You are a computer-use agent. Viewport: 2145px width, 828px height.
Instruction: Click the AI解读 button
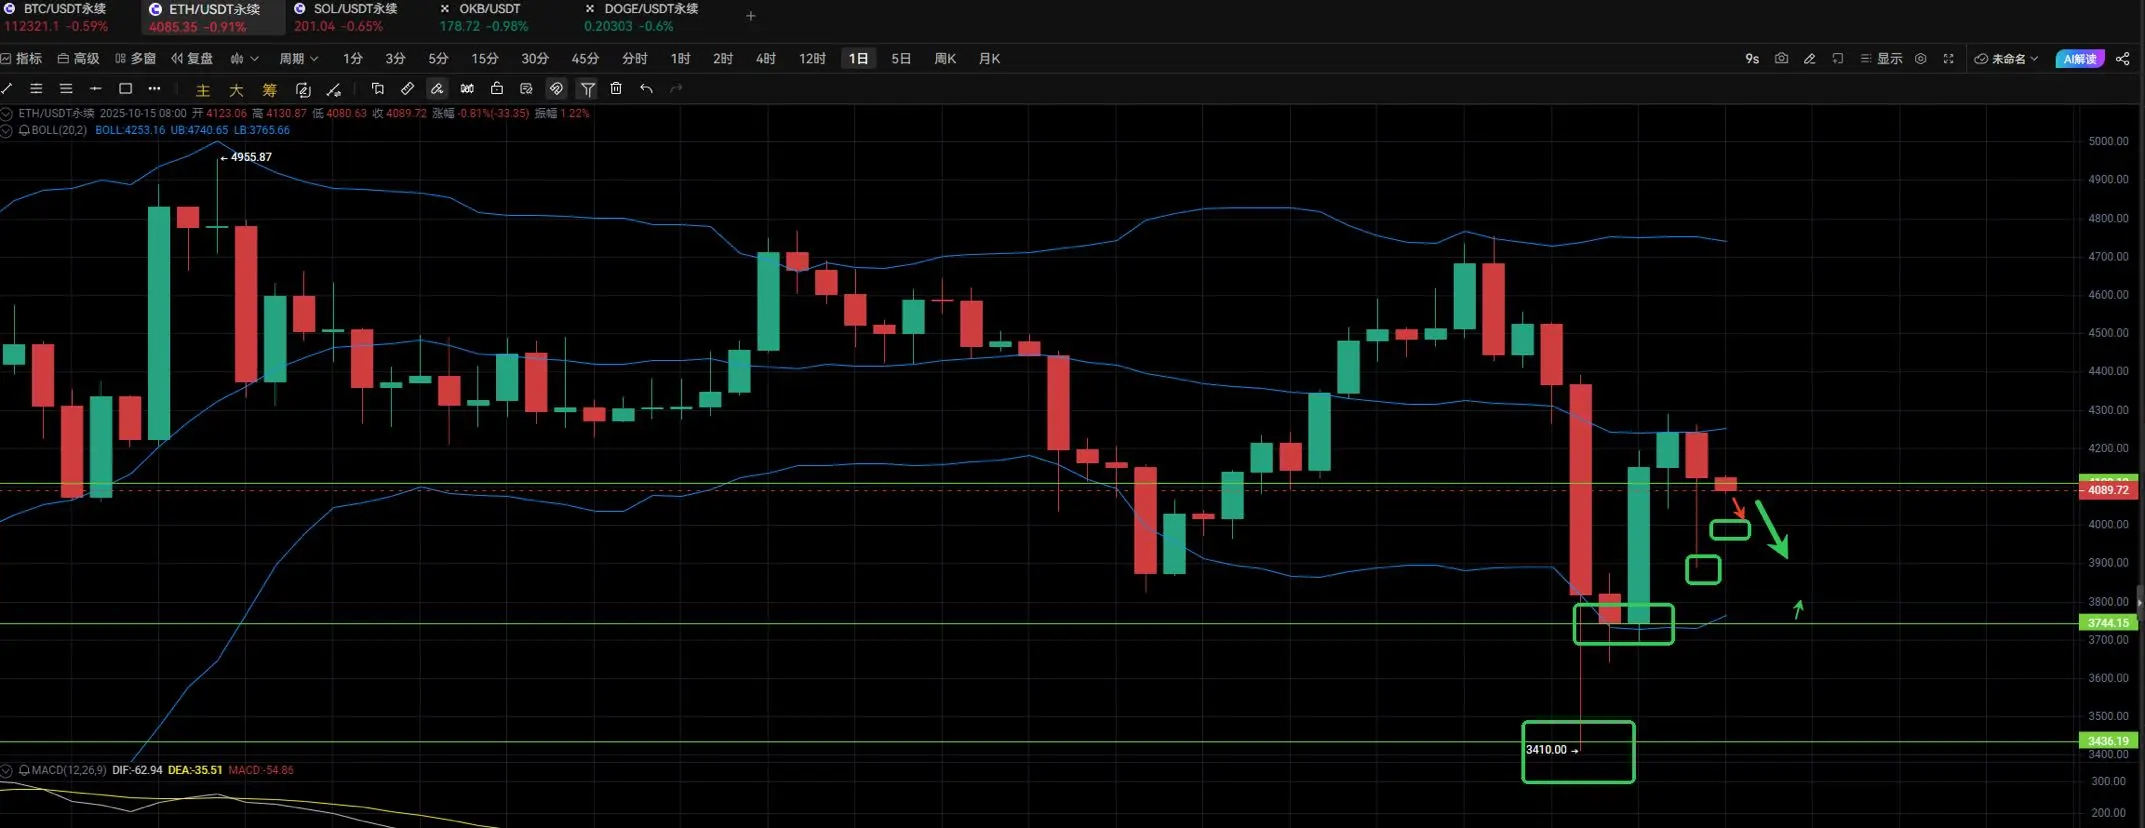tap(2080, 59)
